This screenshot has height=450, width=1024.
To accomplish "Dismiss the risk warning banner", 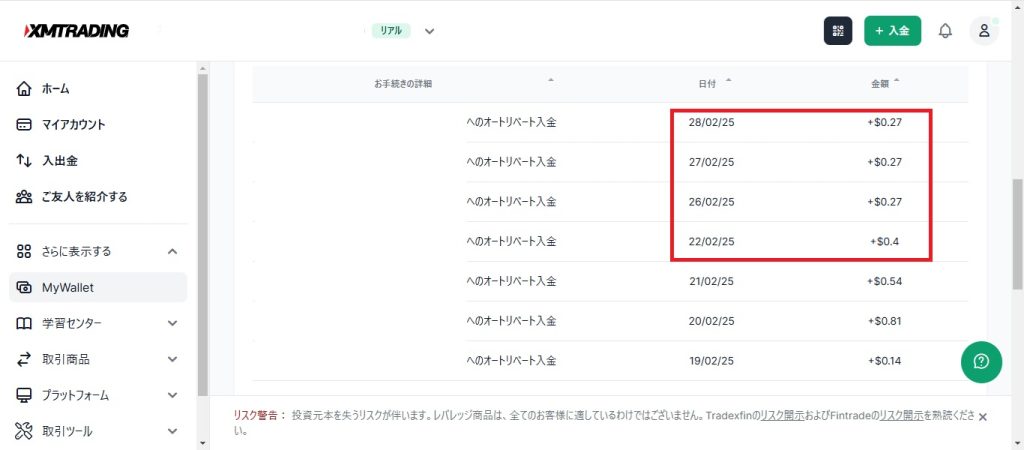I will [982, 416].
